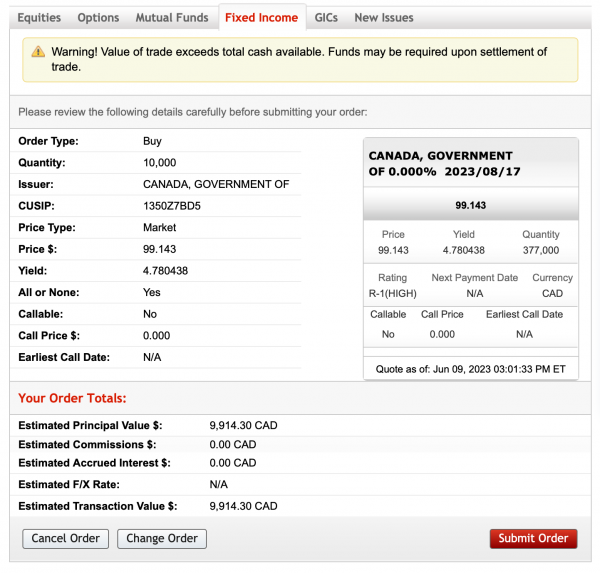Image resolution: width=600 pixels, height=573 pixels.
Task: Click the Estimated Accrued Interest amount
Action: point(233,463)
